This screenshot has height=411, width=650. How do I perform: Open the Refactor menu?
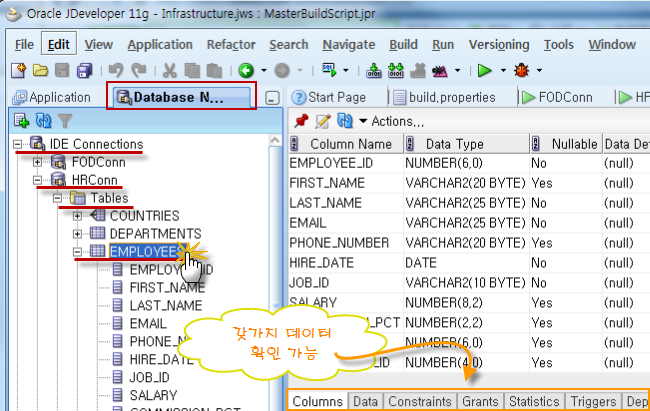(x=231, y=44)
